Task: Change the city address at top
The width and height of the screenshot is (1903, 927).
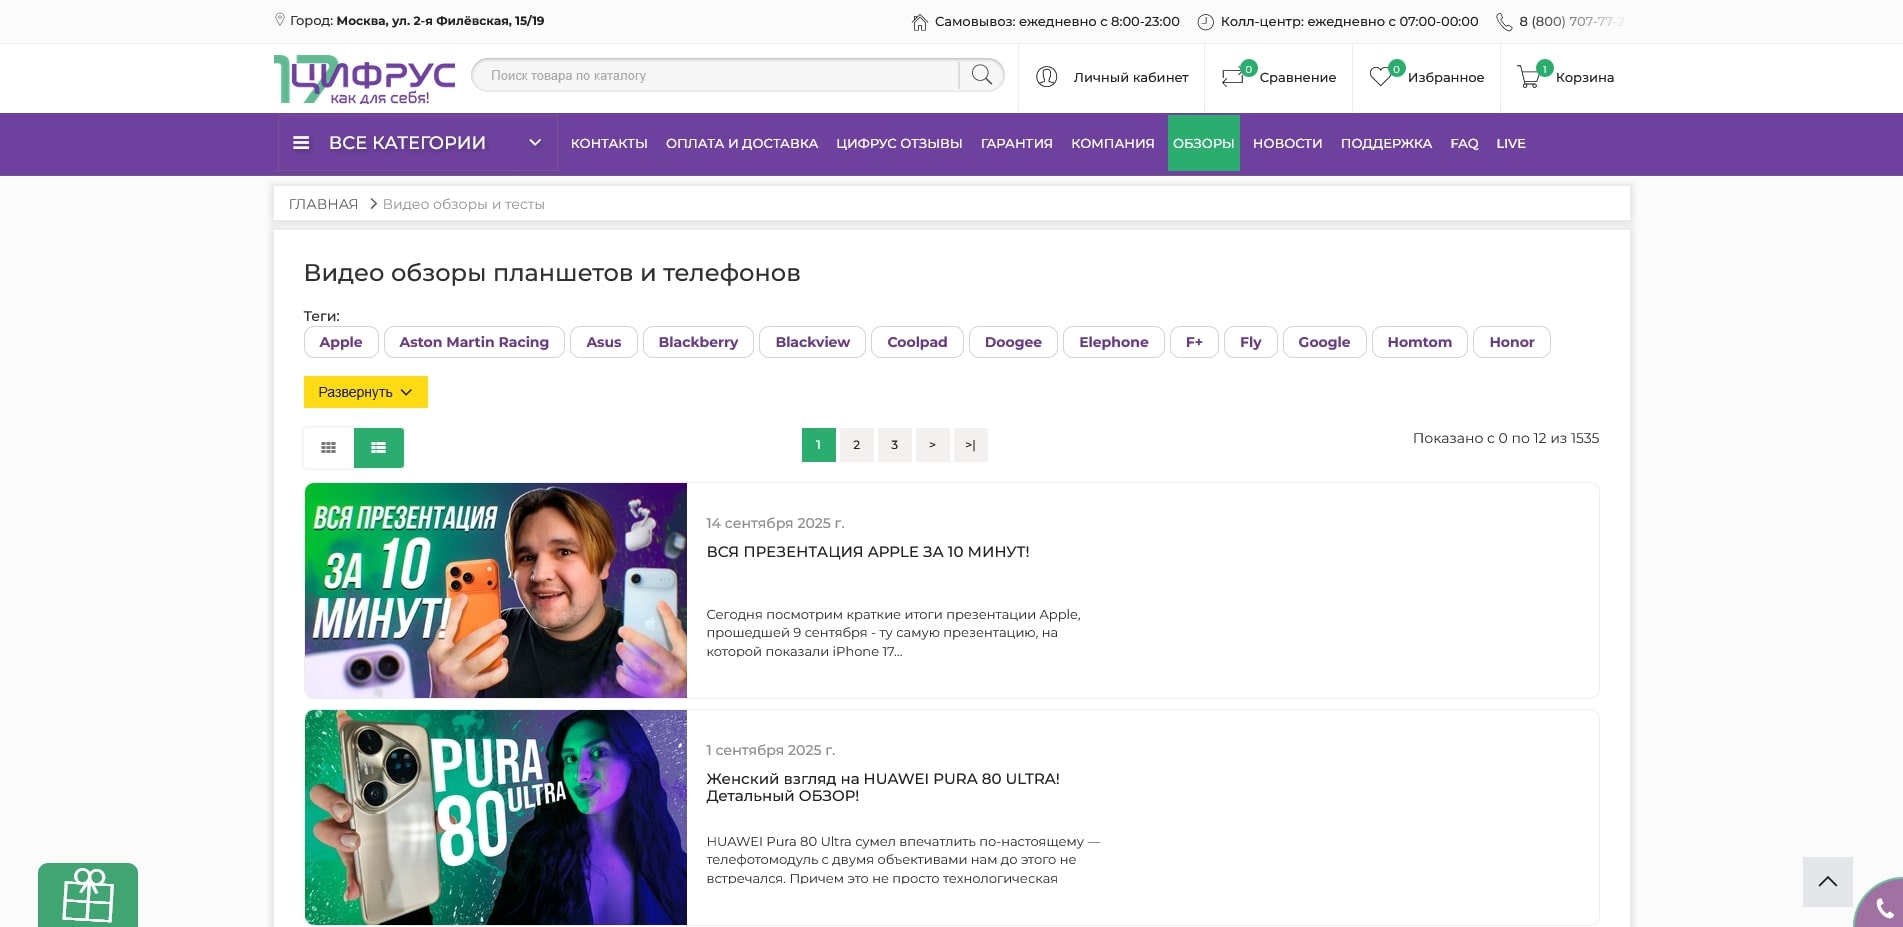Action: (440, 21)
